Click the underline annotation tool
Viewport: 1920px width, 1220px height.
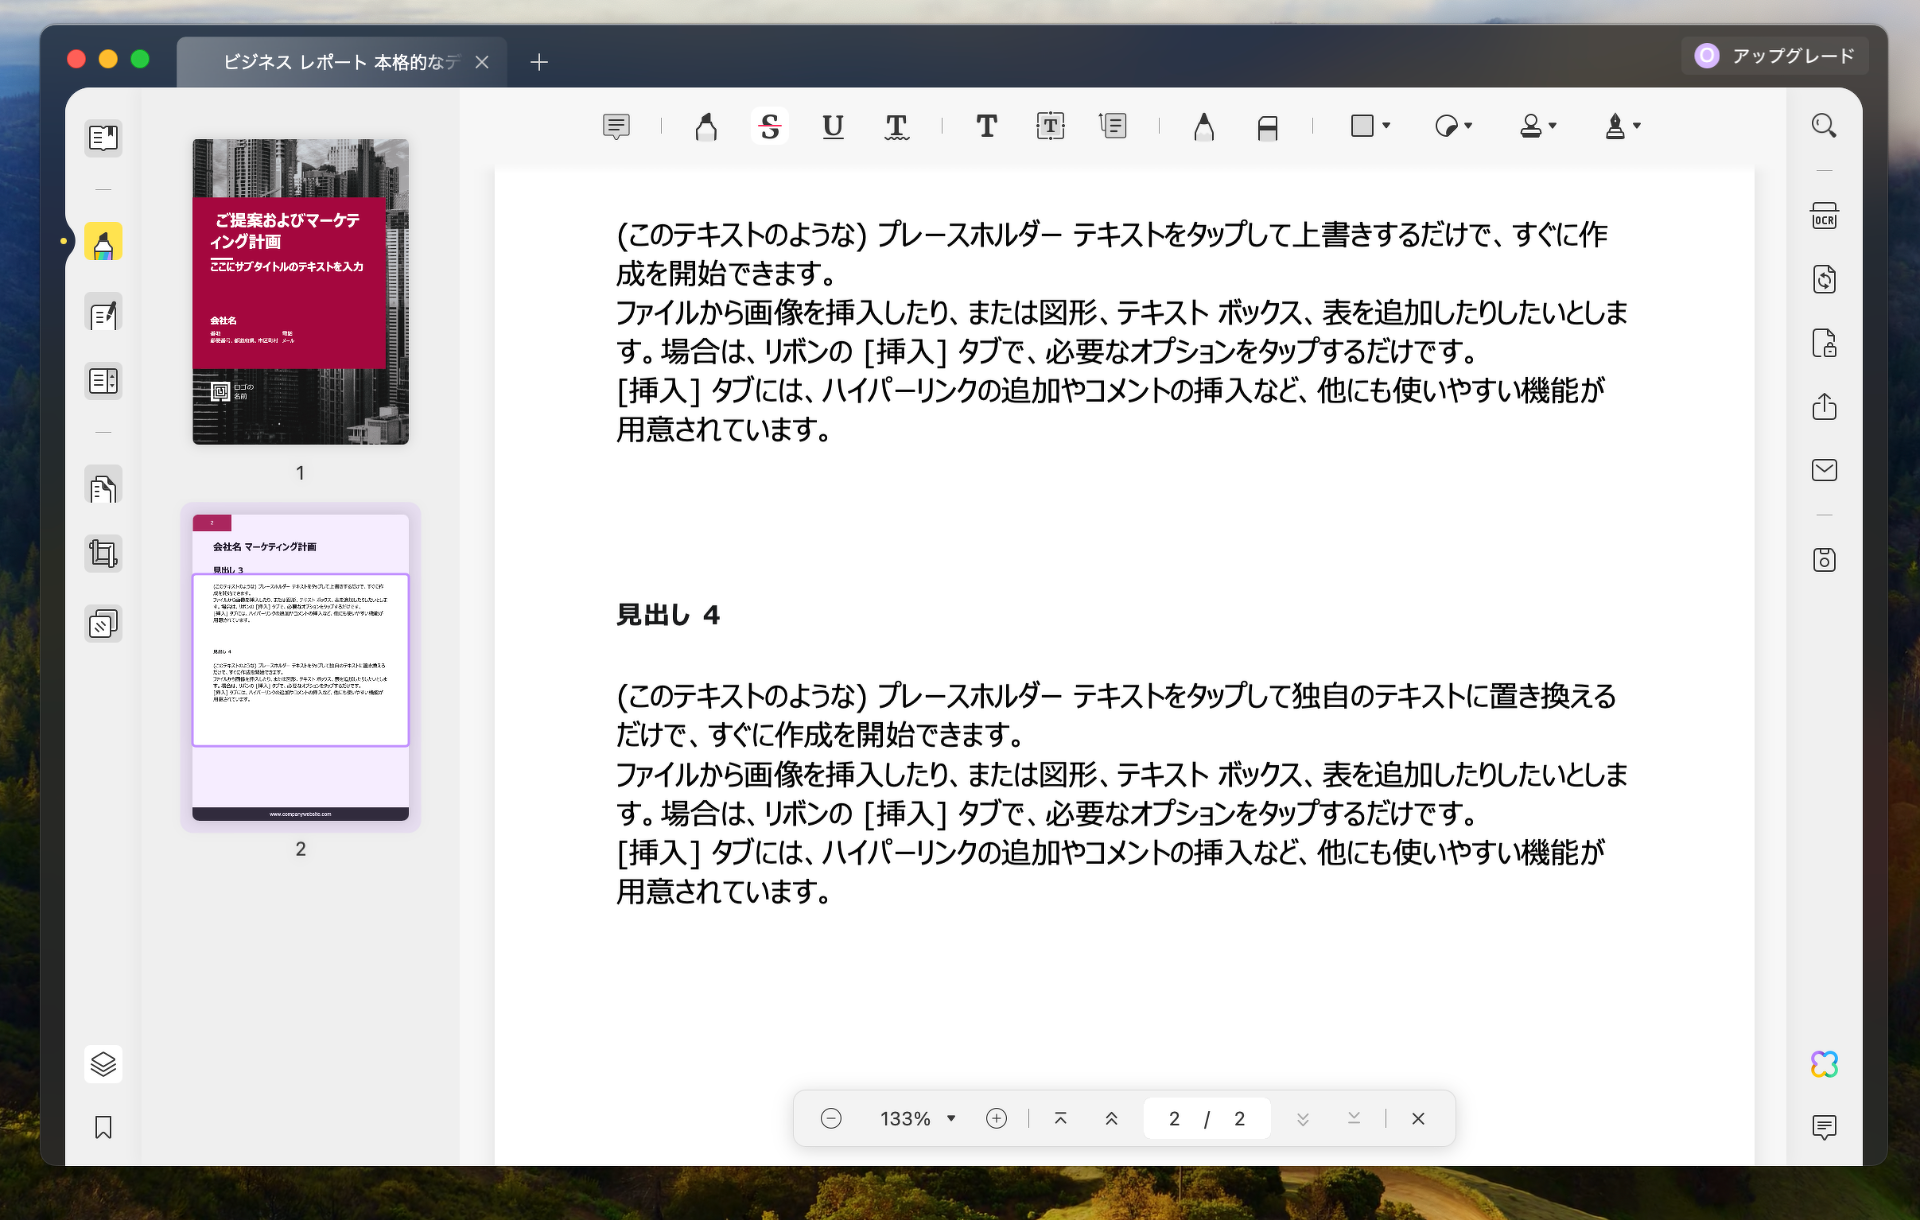point(832,126)
